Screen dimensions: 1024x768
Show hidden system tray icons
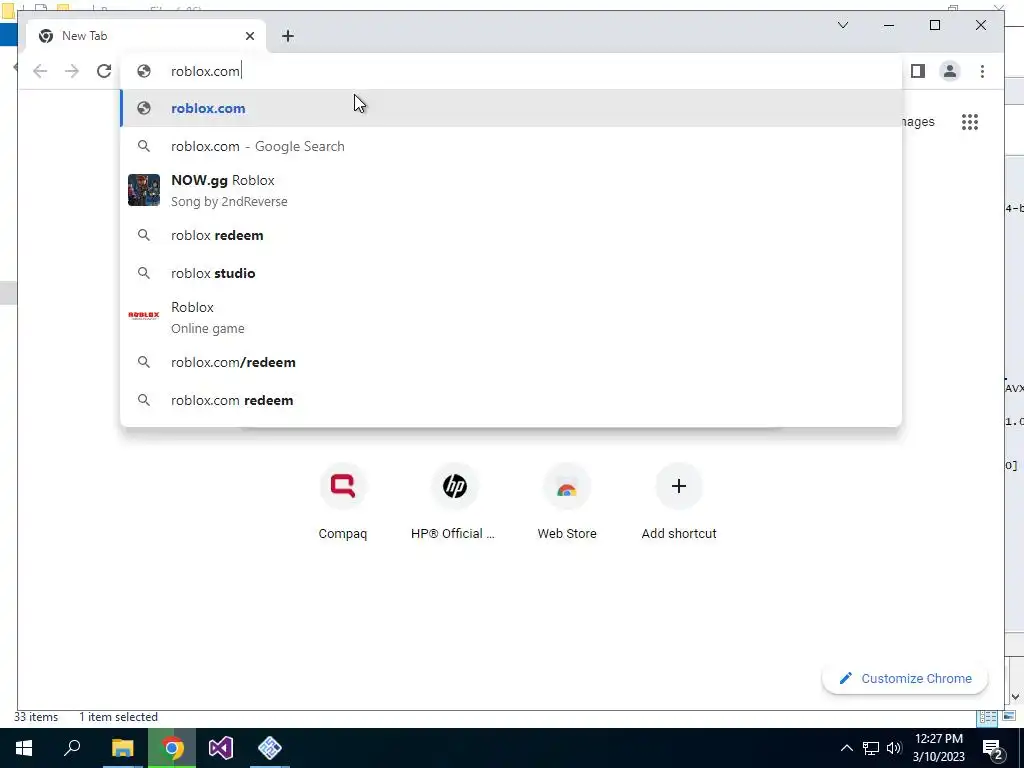[x=846, y=748]
